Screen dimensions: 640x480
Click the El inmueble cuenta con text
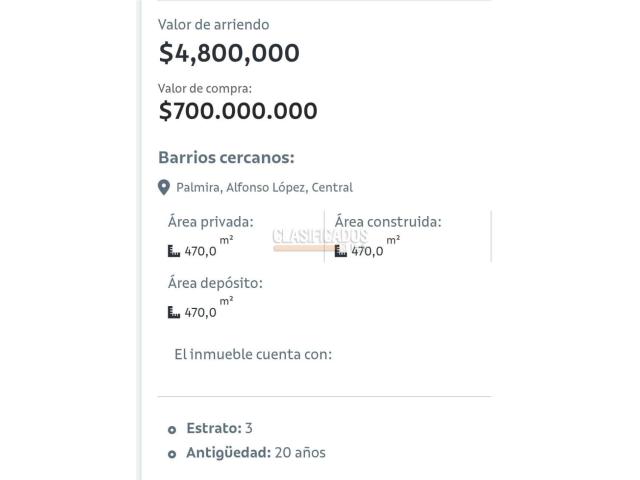[x=253, y=354]
